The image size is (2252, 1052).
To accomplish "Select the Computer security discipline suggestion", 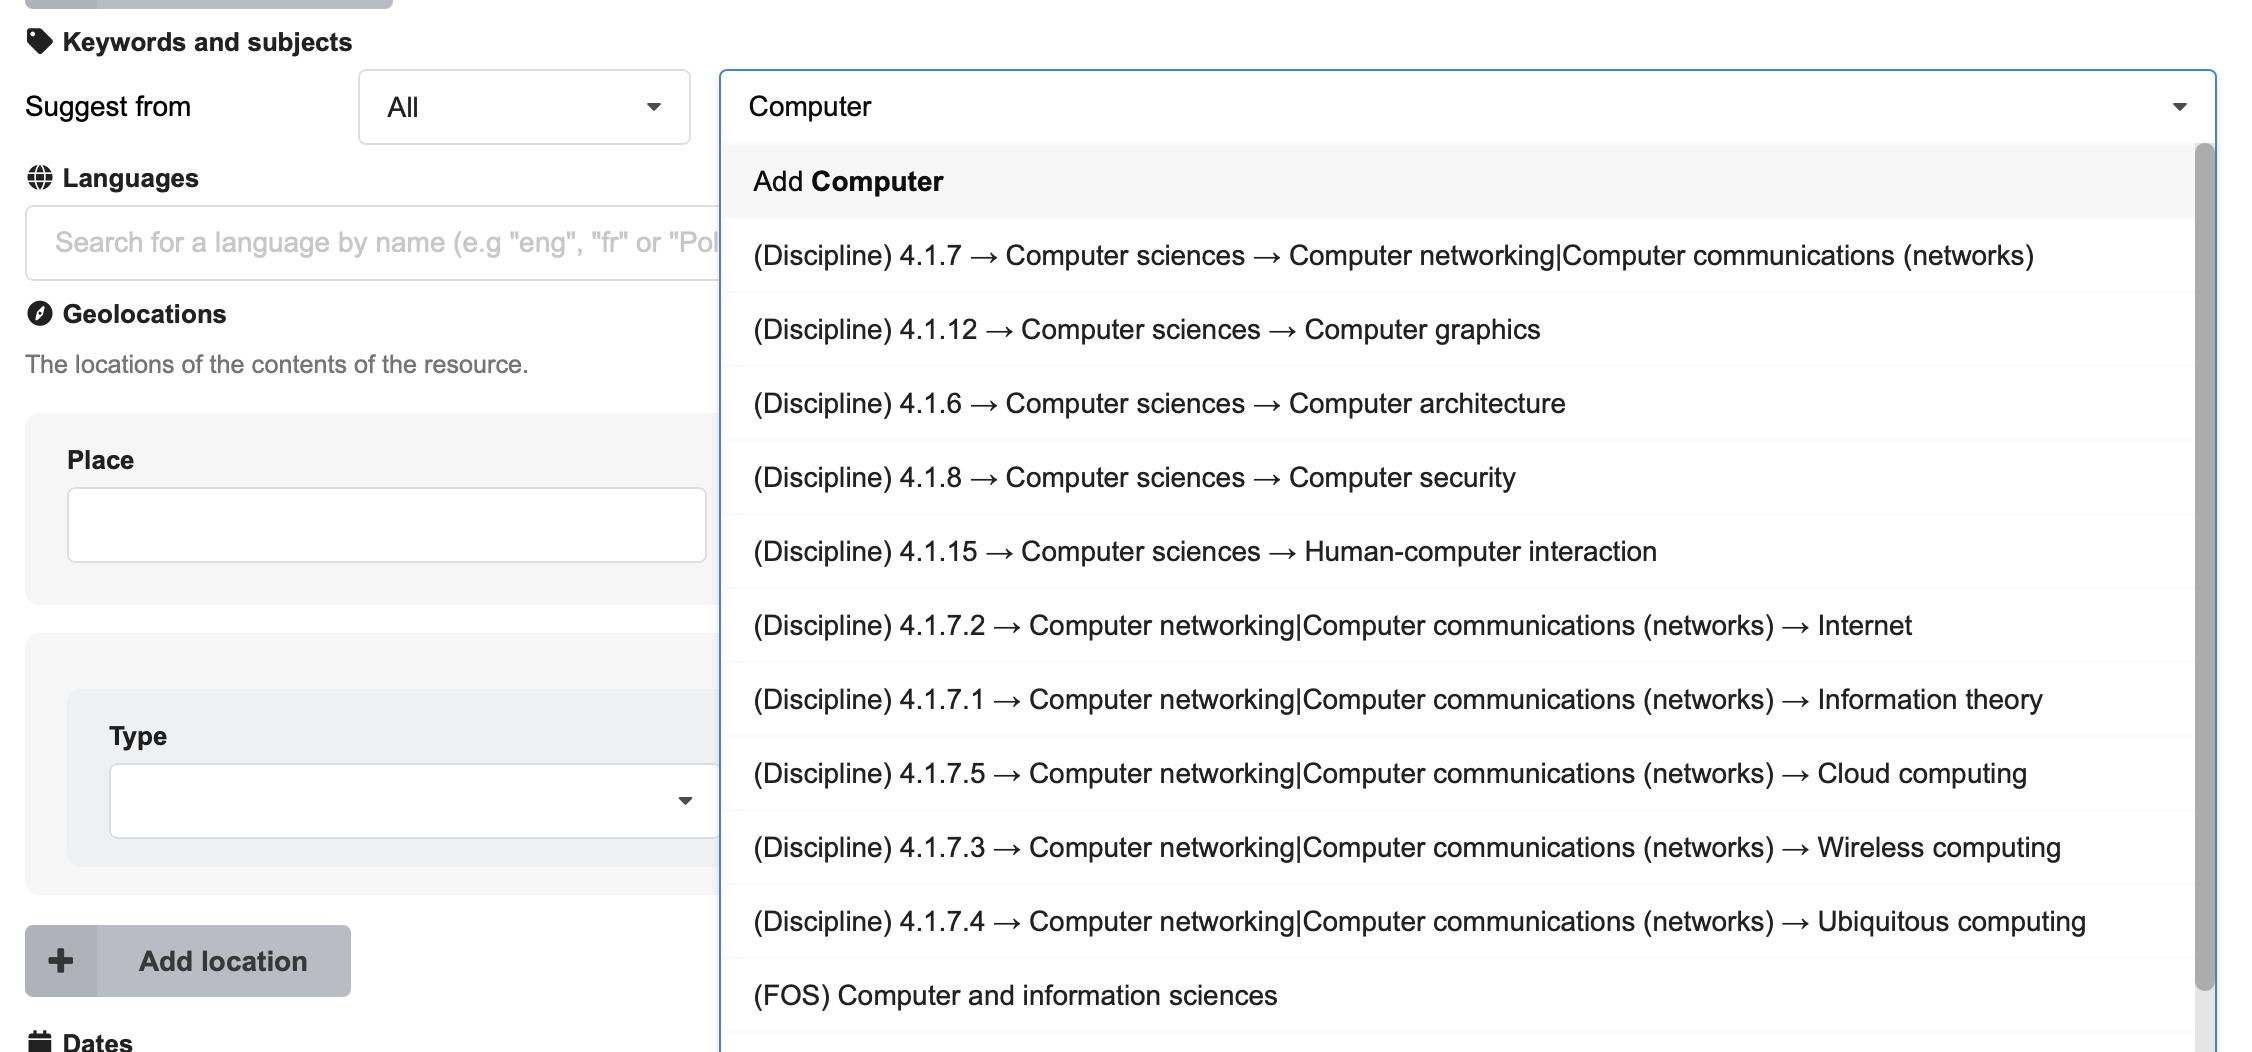I will tap(1133, 477).
